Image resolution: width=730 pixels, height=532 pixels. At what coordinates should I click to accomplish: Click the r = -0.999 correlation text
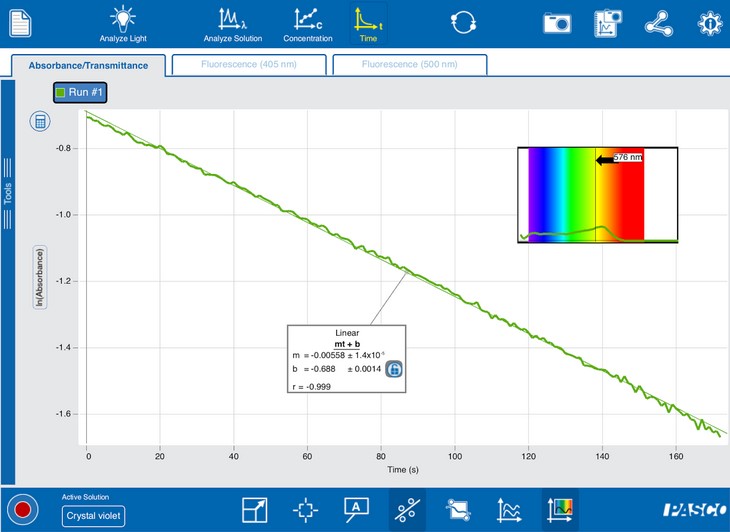(x=311, y=387)
